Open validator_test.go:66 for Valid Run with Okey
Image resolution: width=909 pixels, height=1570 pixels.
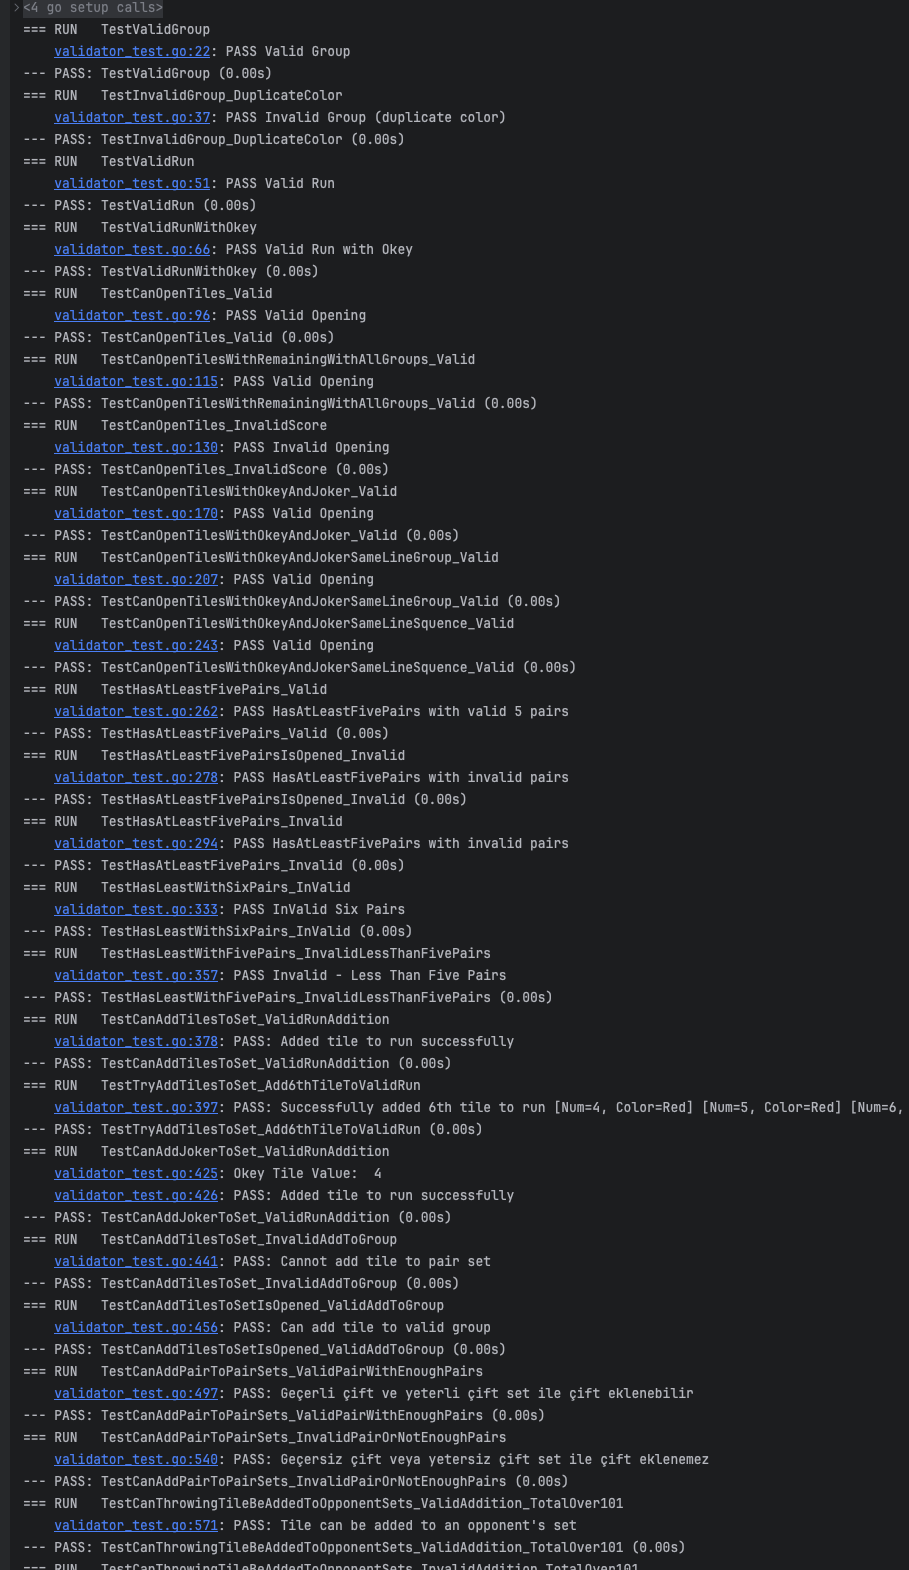pos(132,249)
